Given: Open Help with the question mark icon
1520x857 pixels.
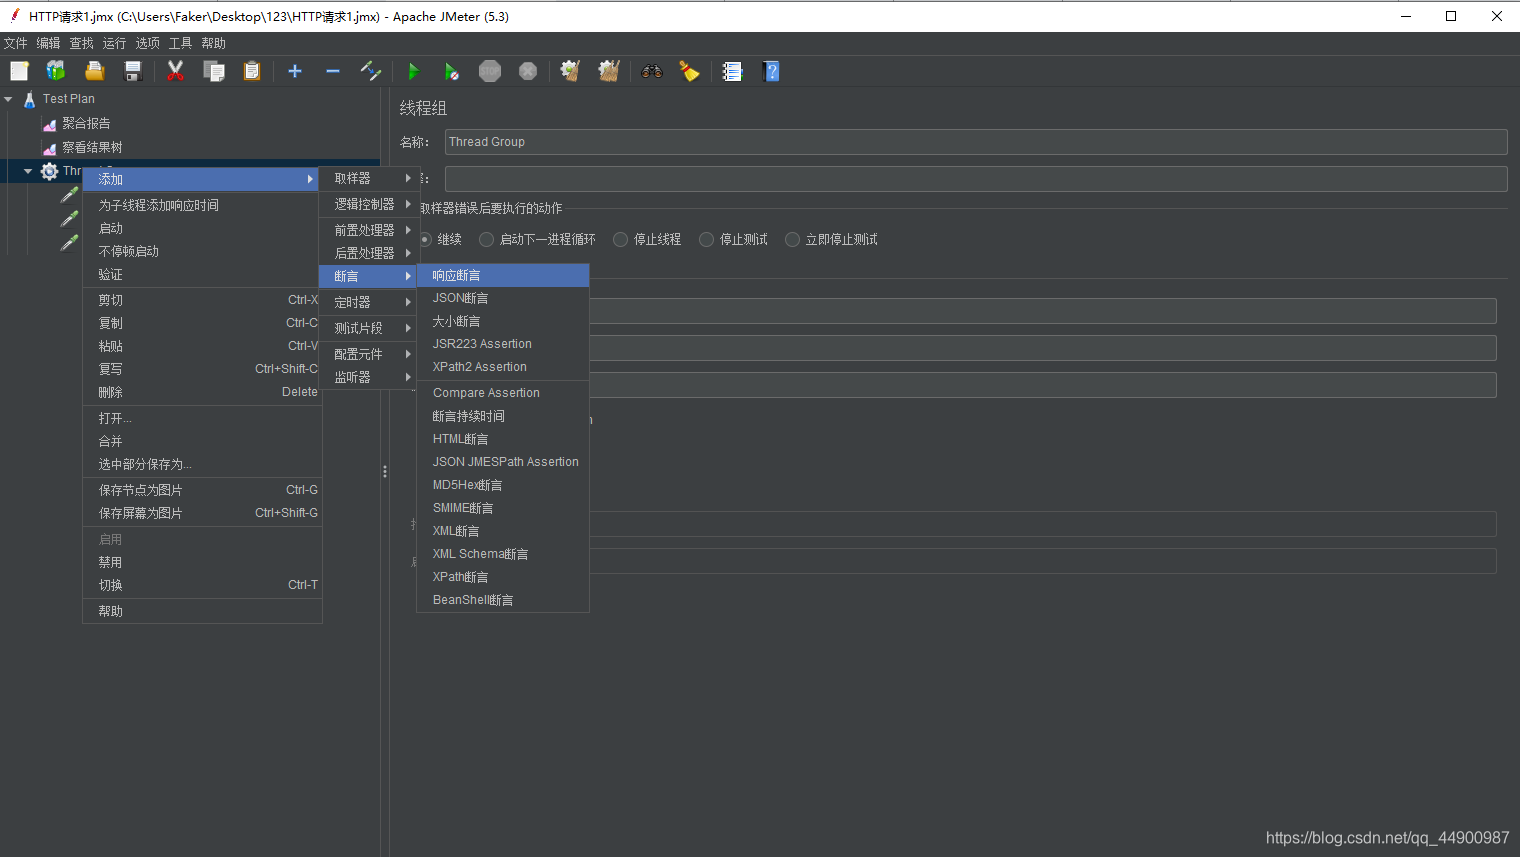Looking at the screenshot, I should (771, 71).
